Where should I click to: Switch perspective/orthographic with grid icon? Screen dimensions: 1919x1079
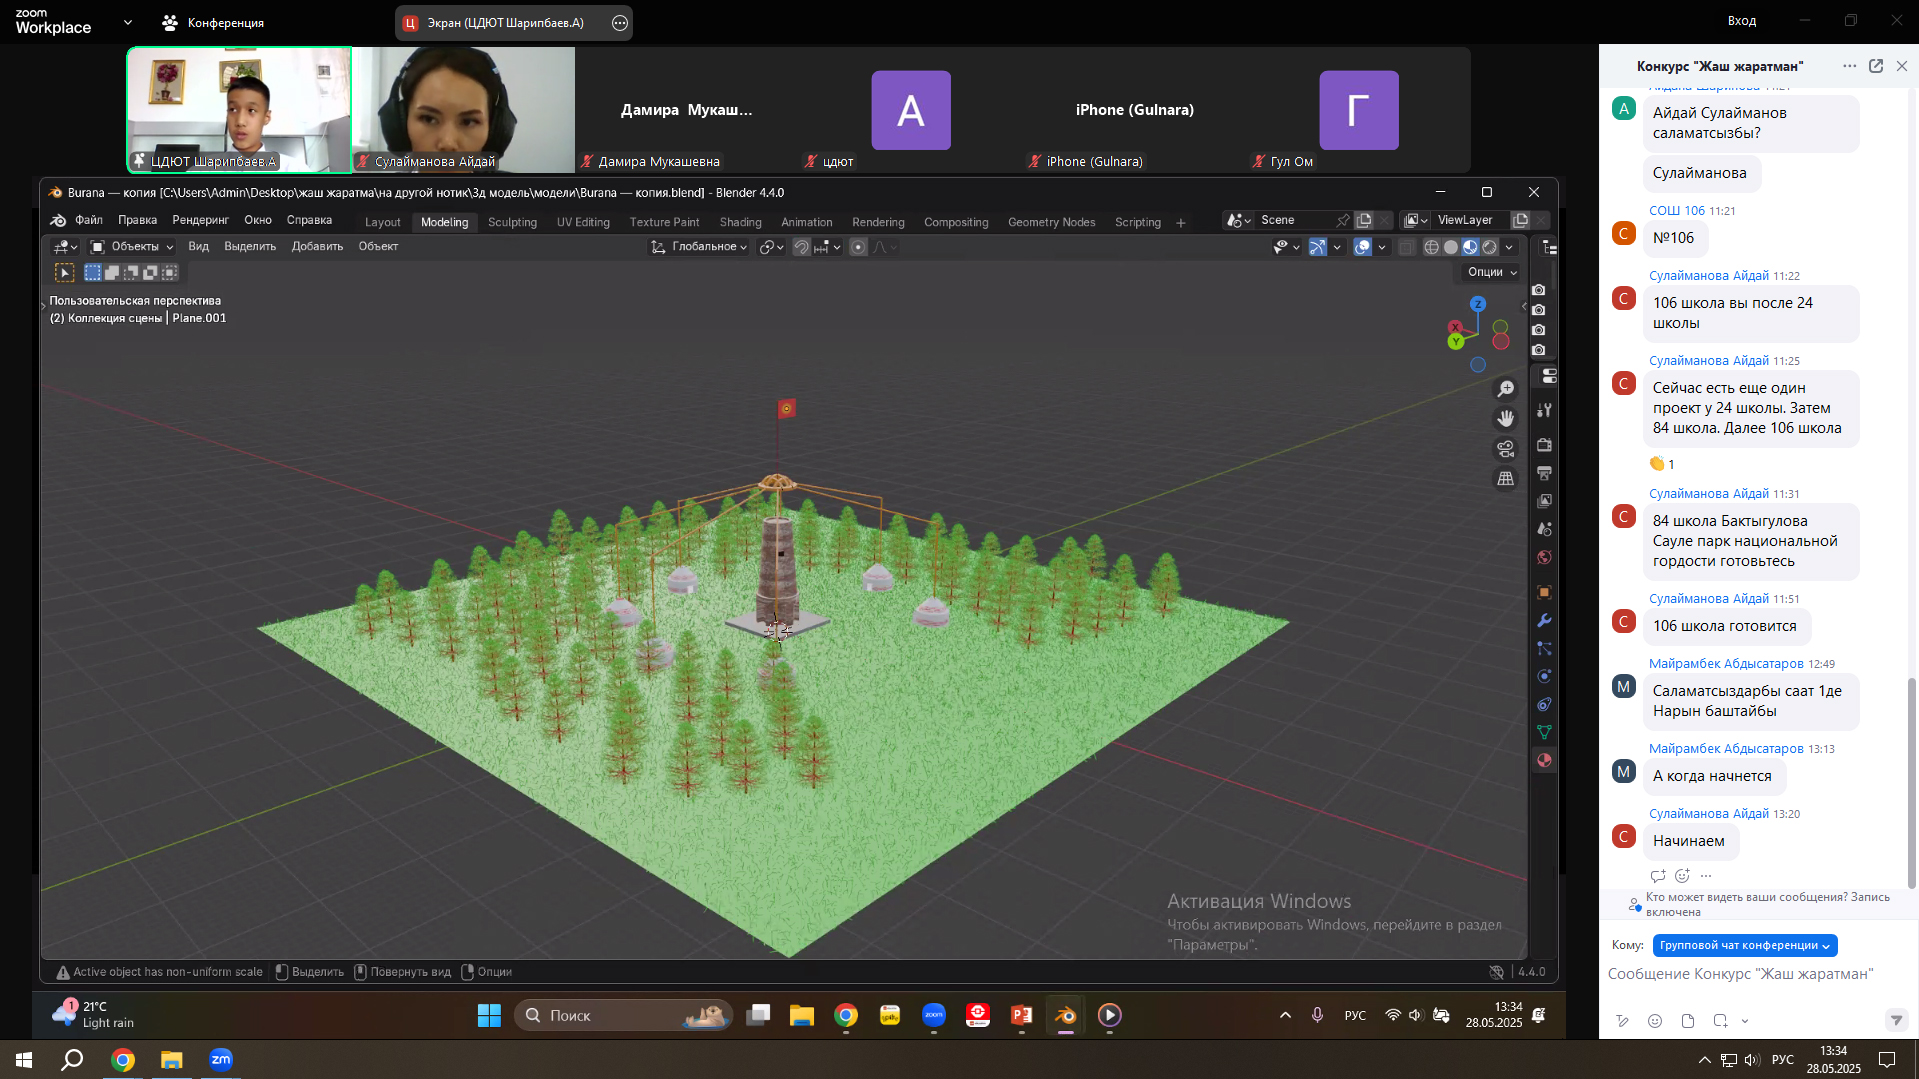1505,479
